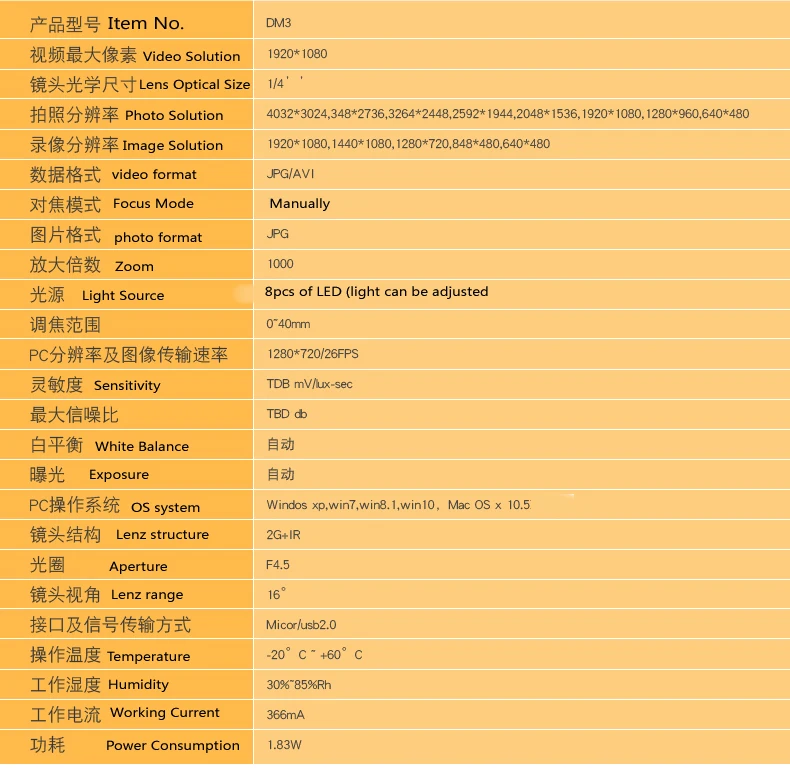Click the 'Item No.' label cell

tap(126, 20)
